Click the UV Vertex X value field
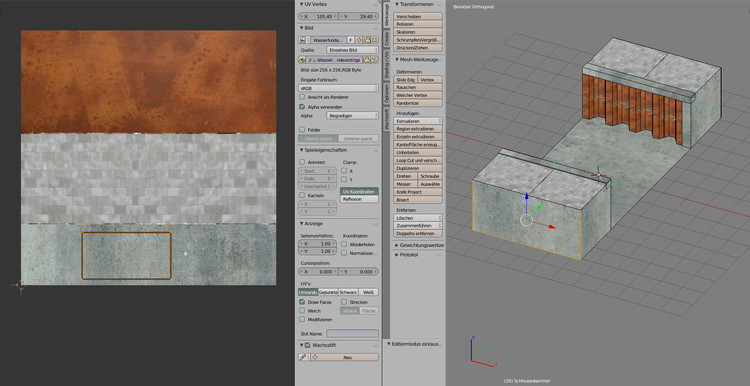Screen dimensions: 750x386 [318, 16]
